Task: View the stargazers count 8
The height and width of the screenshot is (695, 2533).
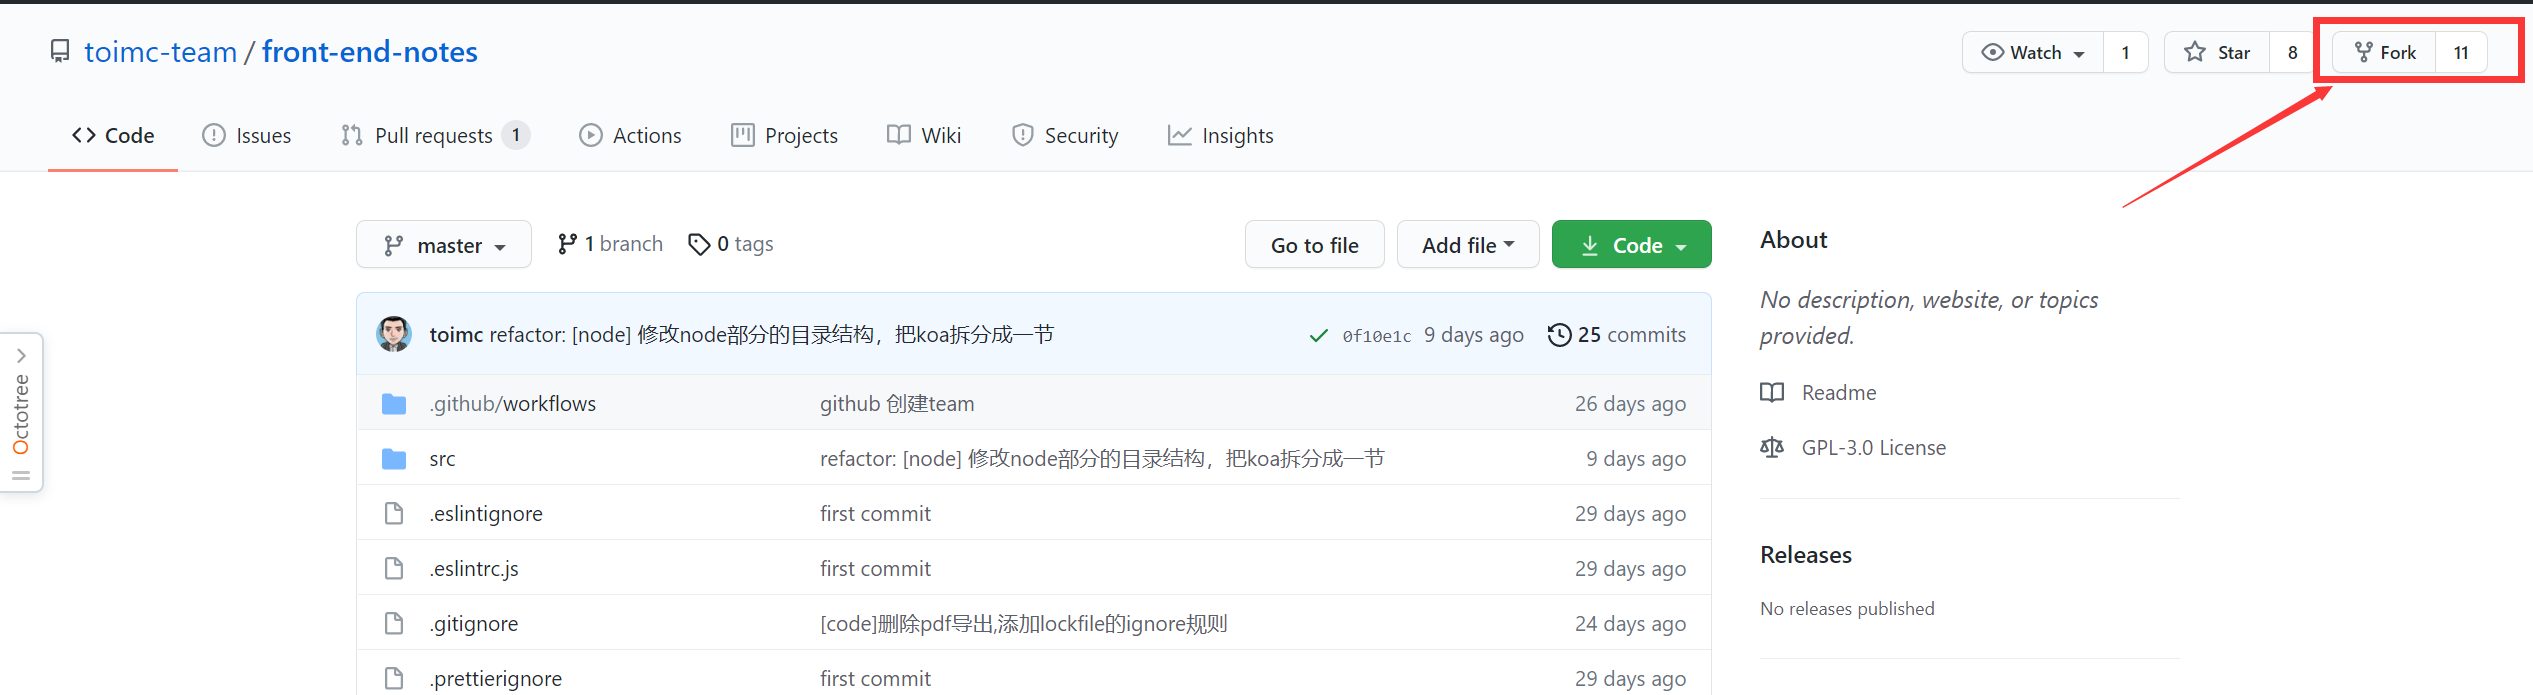Action: pyautogui.click(x=2293, y=52)
